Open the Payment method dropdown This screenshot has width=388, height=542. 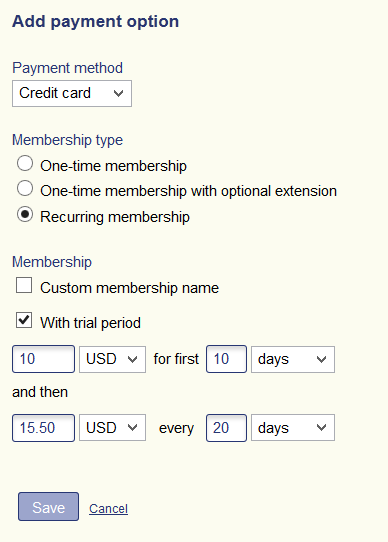tap(72, 94)
